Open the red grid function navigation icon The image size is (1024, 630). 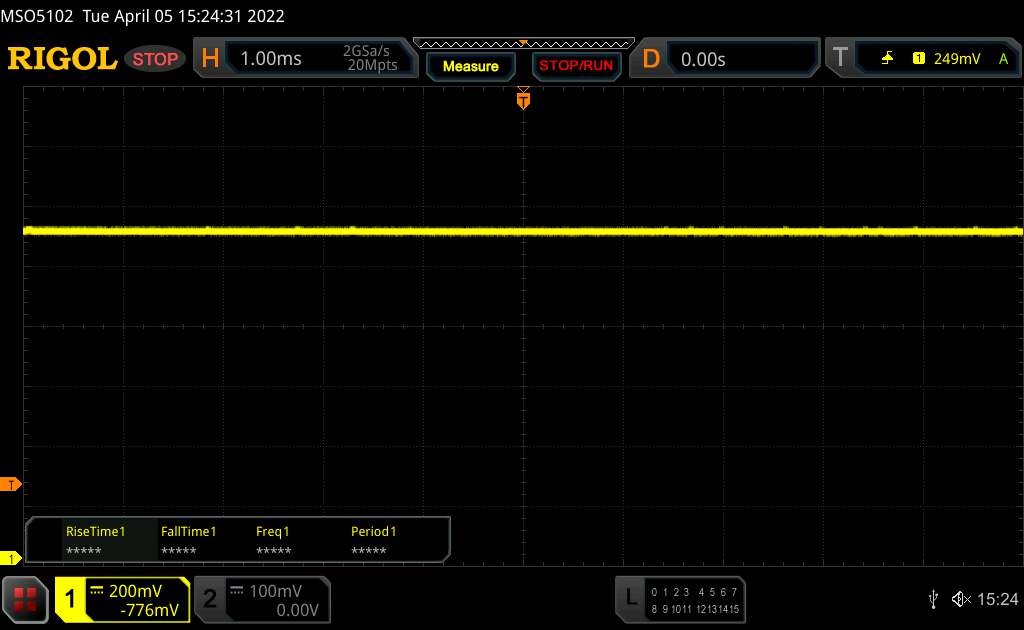click(25, 599)
